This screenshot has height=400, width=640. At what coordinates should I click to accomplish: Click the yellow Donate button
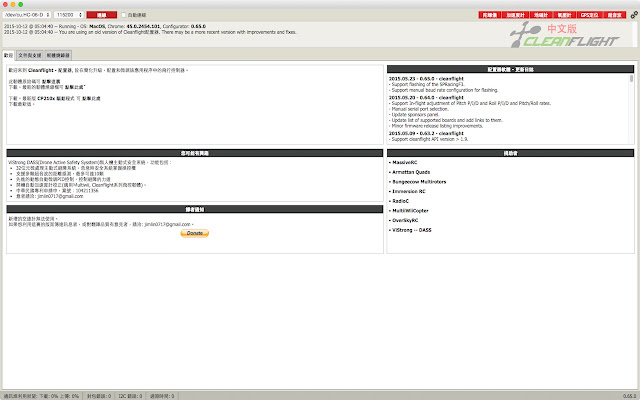195,233
